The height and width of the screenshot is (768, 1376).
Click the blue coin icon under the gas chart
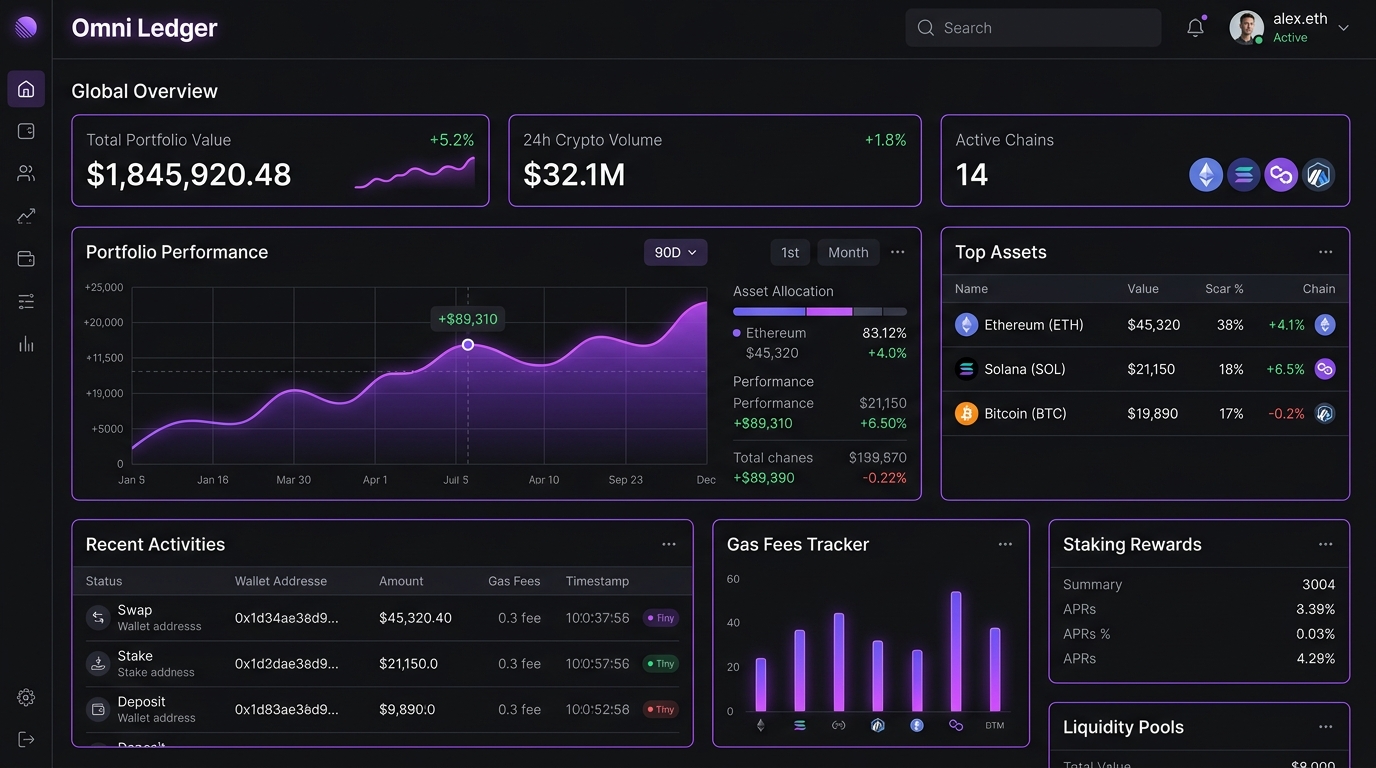[x=917, y=725]
